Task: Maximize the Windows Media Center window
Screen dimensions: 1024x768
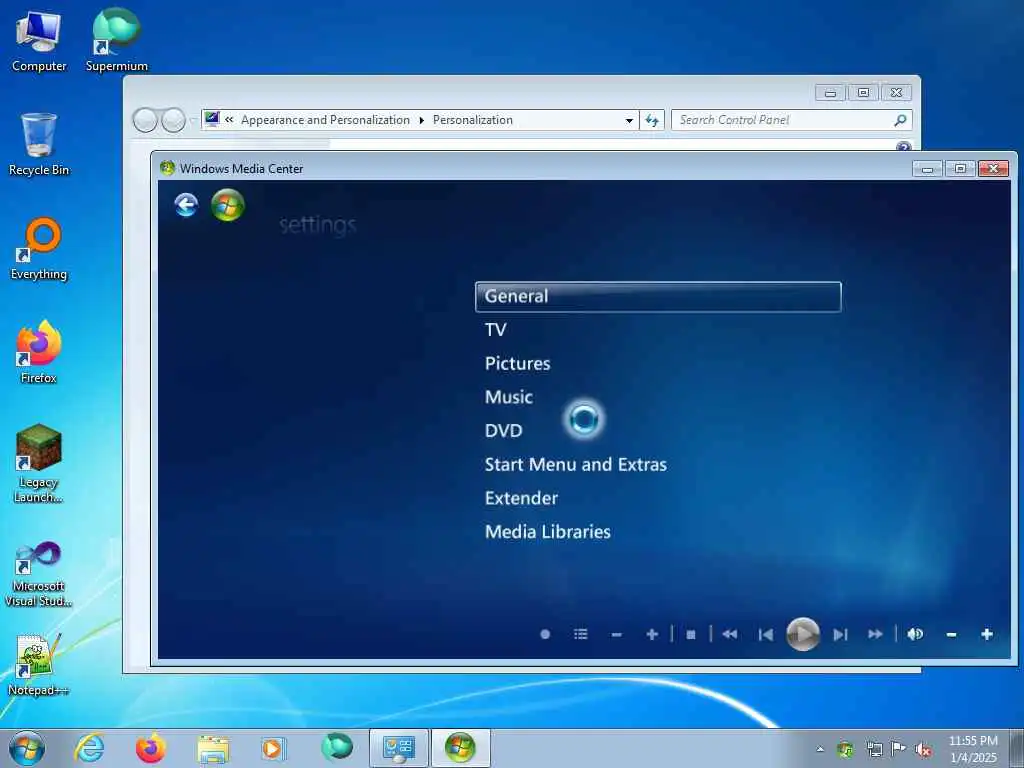Action: coord(960,169)
